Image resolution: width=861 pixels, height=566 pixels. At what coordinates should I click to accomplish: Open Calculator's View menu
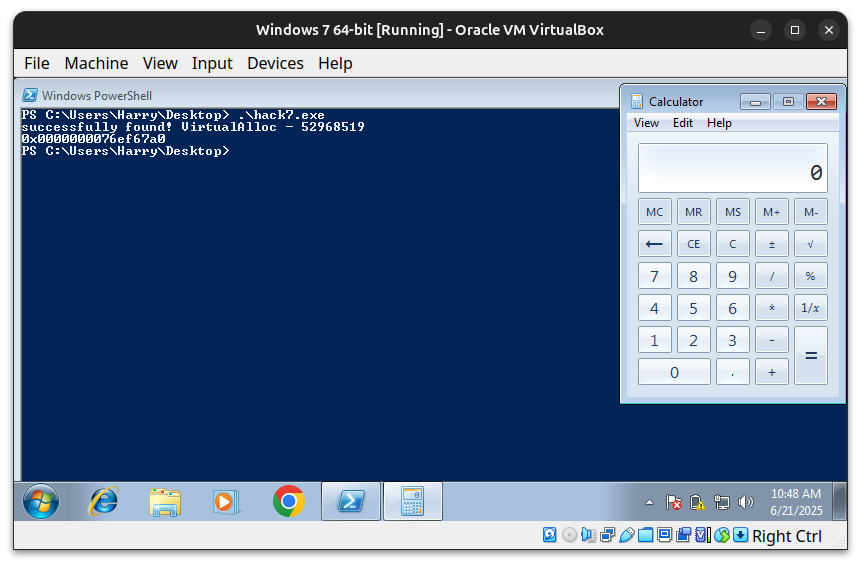(646, 123)
